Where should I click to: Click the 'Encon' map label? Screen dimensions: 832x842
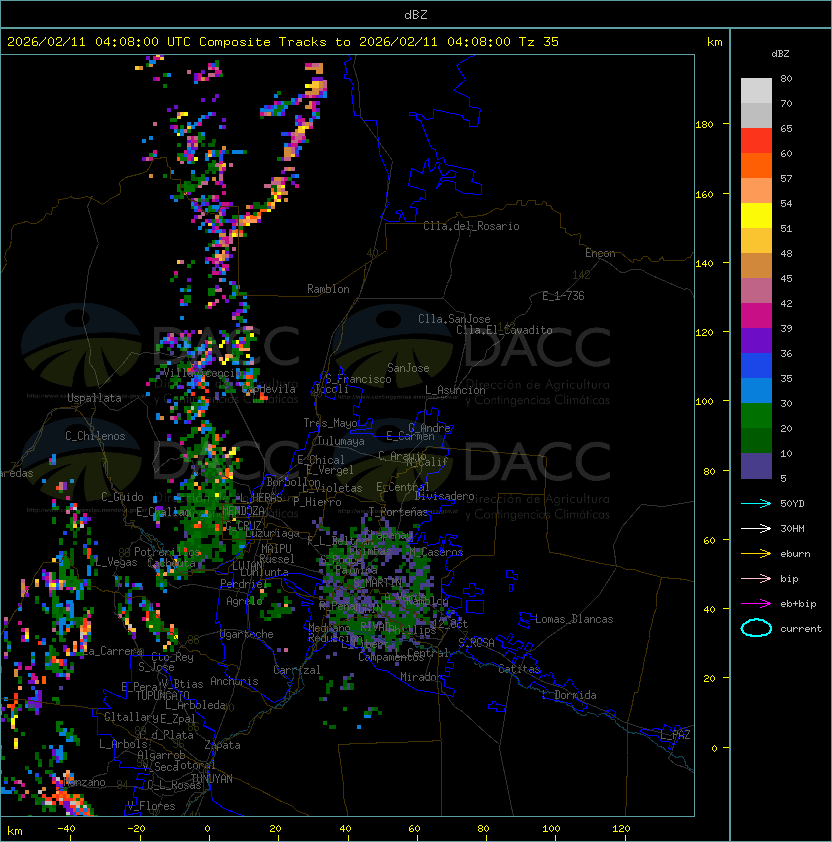(x=600, y=253)
